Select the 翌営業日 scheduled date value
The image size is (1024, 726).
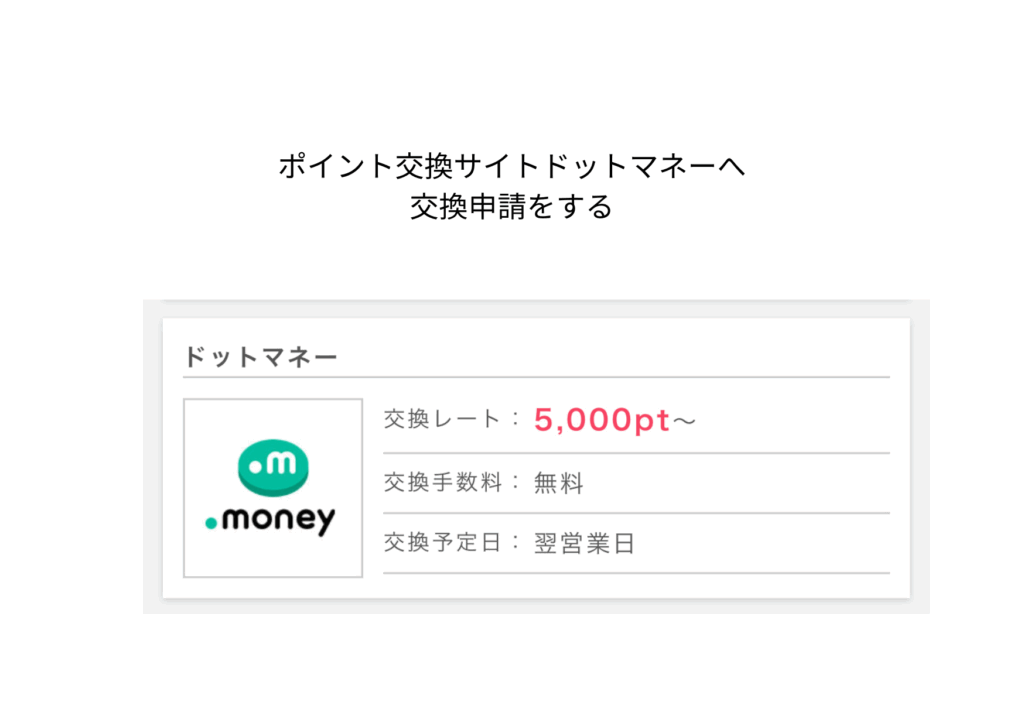click(585, 544)
